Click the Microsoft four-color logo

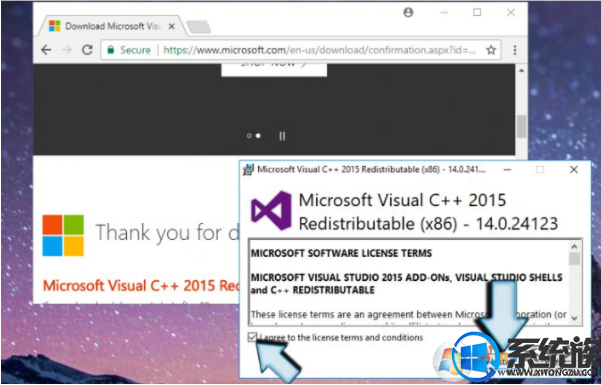[63, 235]
